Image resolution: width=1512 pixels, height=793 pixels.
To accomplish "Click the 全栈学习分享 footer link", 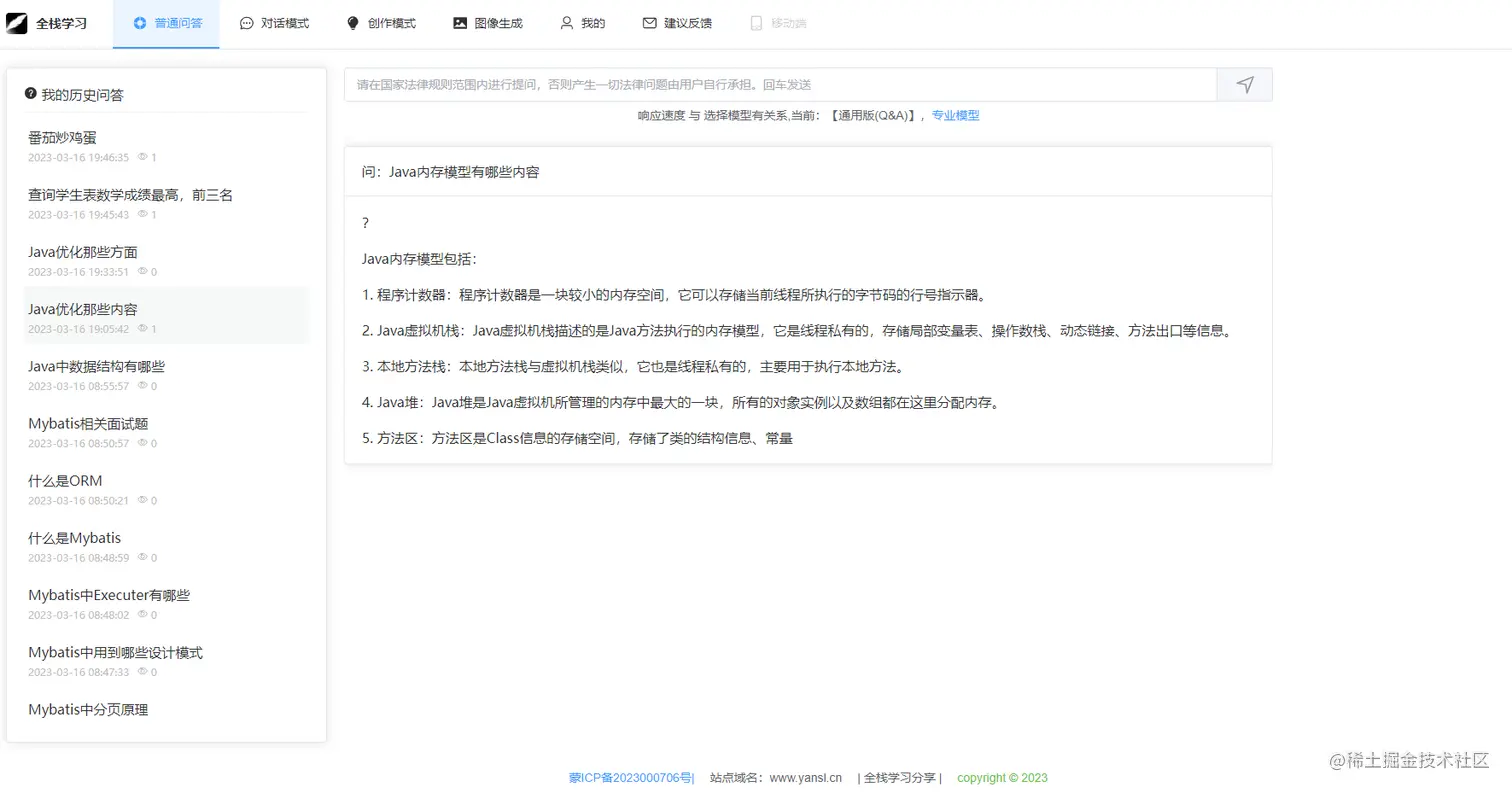I will click(x=900, y=777).
